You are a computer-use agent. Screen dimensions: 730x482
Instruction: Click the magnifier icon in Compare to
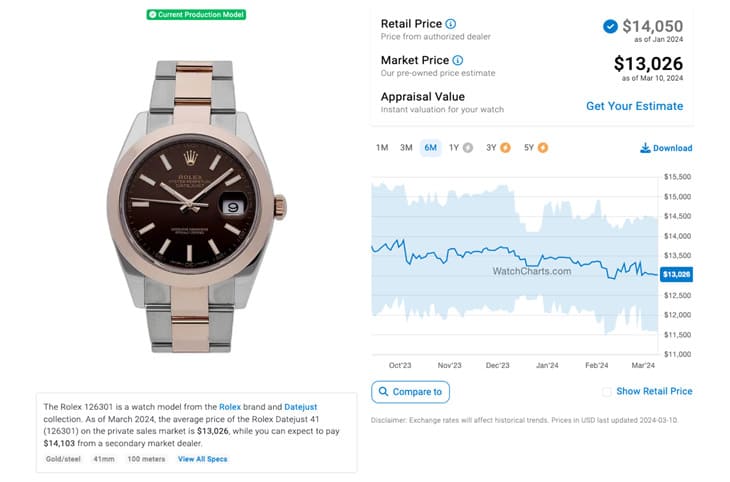[383, 392]
